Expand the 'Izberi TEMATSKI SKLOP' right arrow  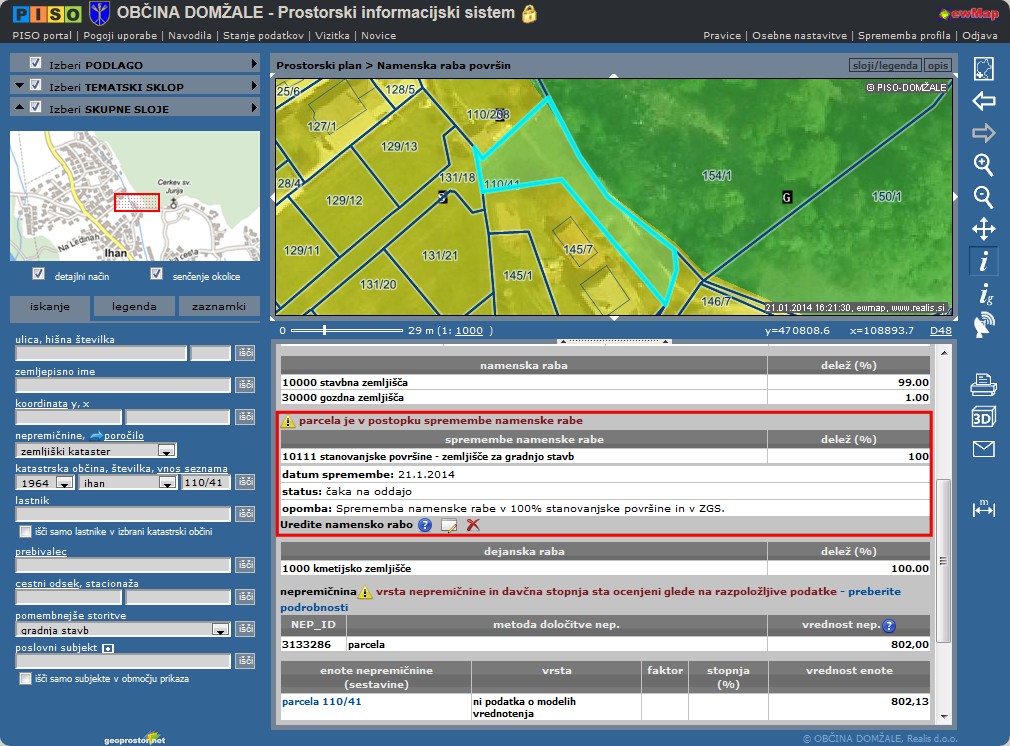(x=254, y=86)
